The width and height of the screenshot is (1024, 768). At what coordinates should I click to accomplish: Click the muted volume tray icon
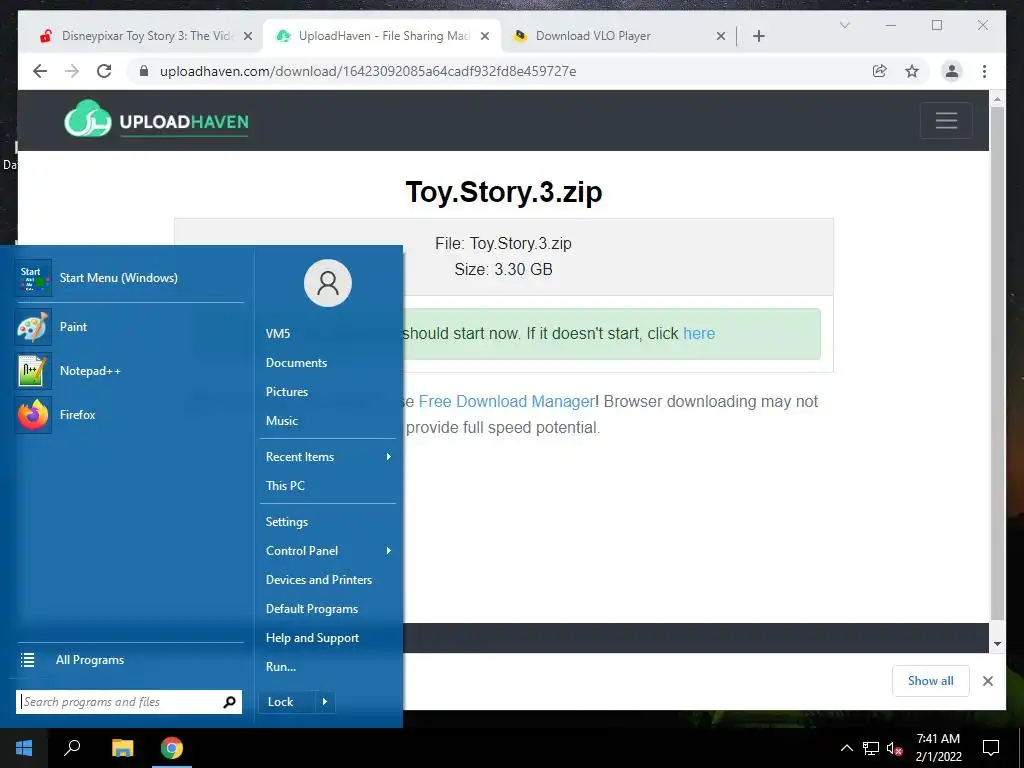[x=895, y=748]
